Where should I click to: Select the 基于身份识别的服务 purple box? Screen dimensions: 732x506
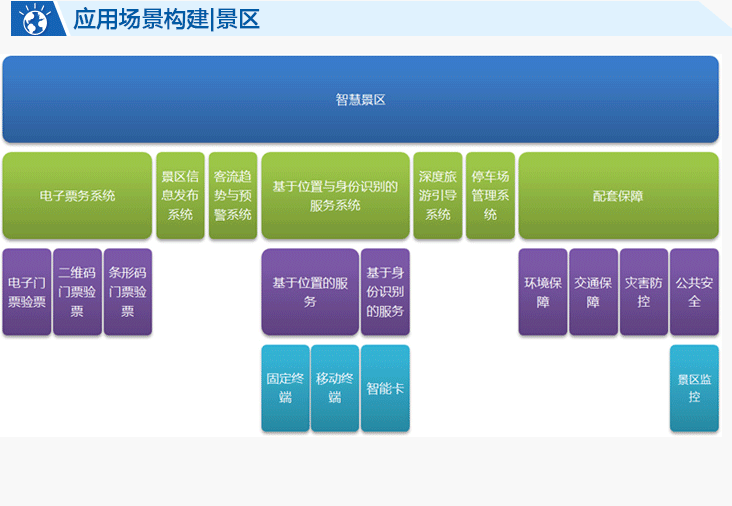(x=385, y=292)
